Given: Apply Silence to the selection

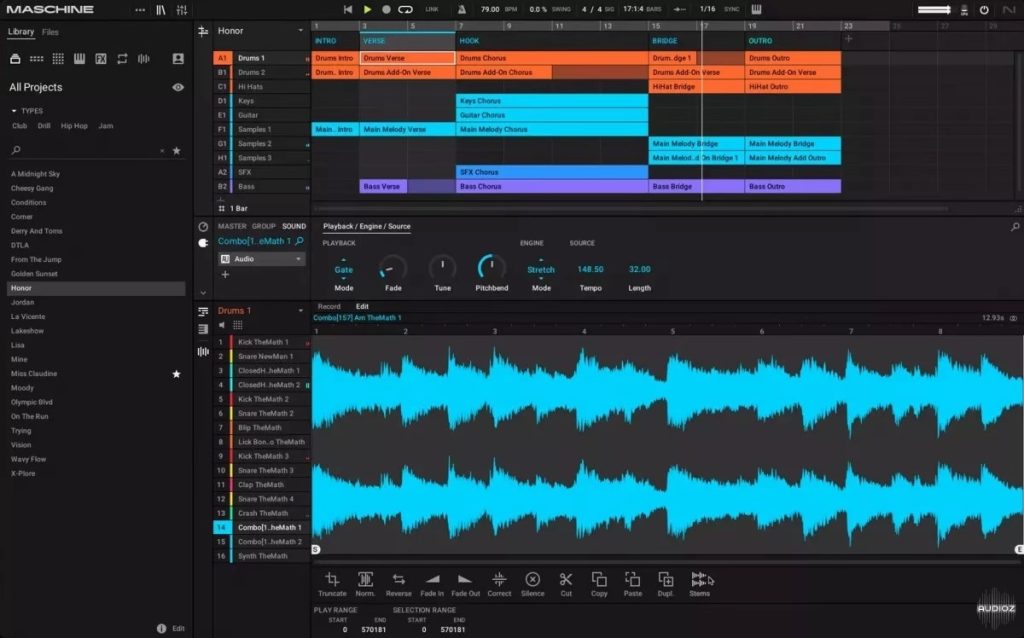Looking at the screenshot, I should click(x=532, y=579).
